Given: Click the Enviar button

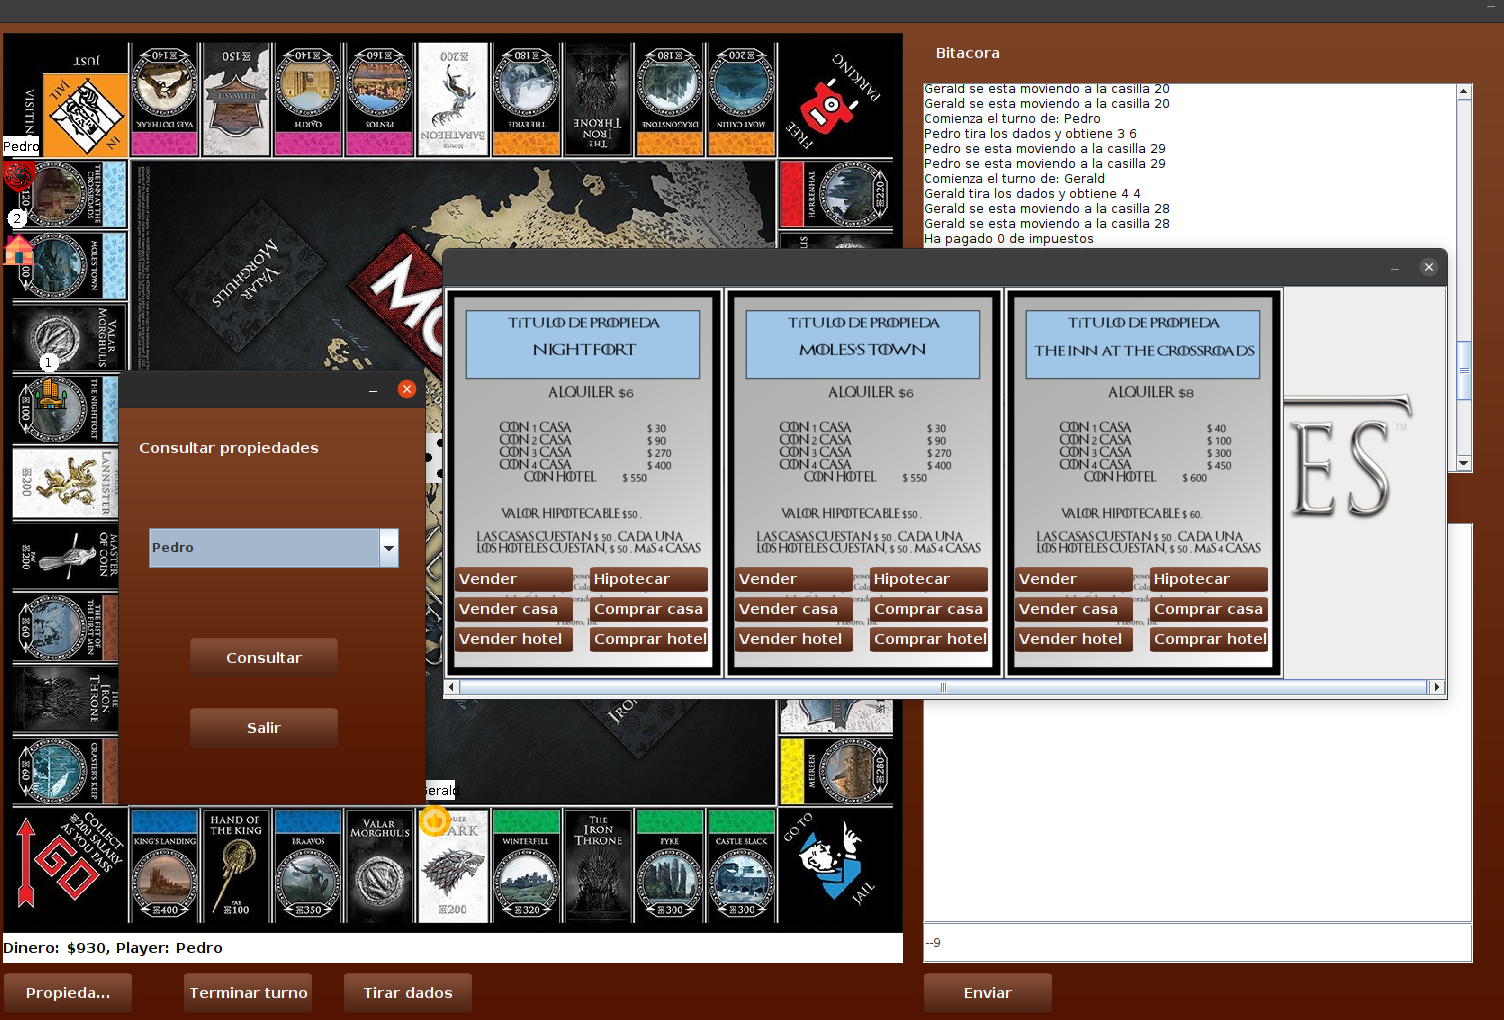Looking at the screenshot, I should (988, 993).
